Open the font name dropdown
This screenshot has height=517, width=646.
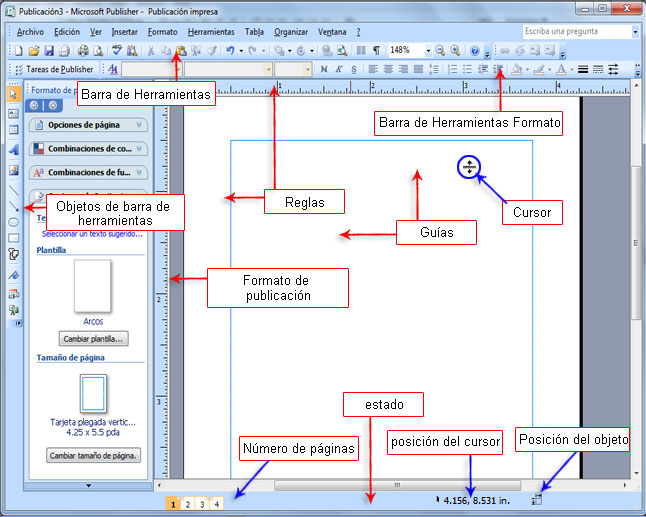[x=268, y=69]
